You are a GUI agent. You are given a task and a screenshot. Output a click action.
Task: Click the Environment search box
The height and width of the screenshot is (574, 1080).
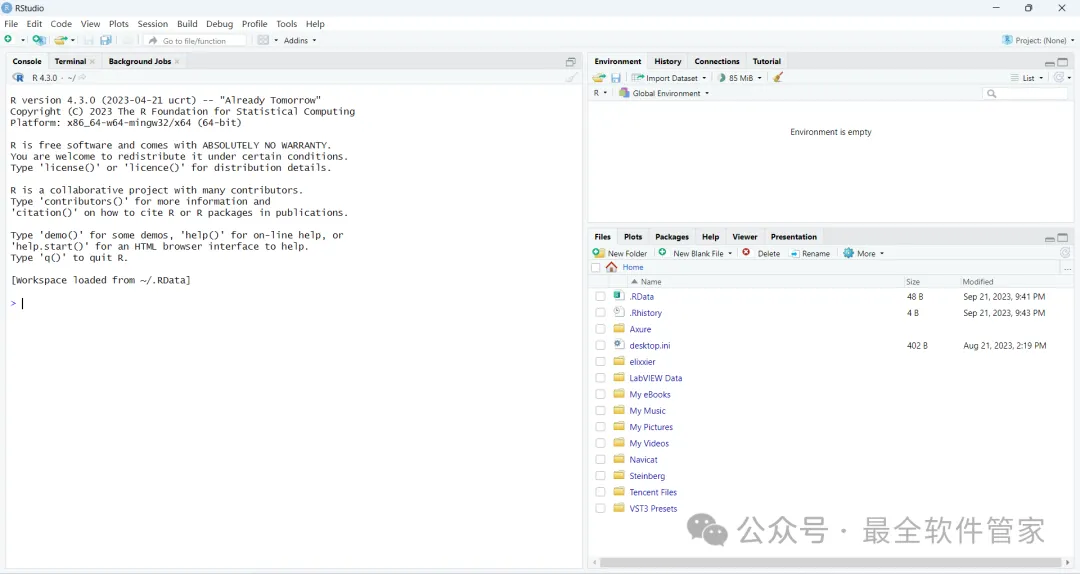[x=1024, y=93]
